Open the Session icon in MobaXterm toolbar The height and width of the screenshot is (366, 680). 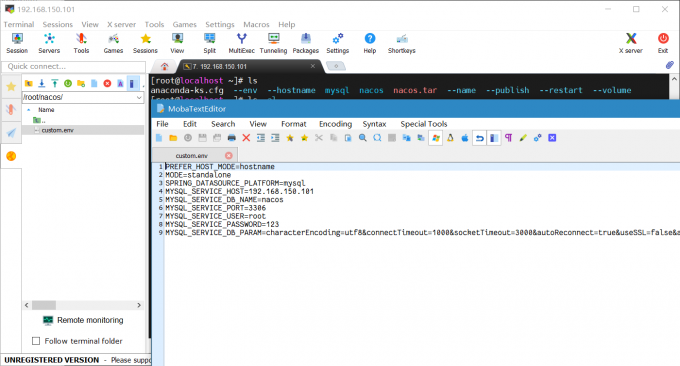[17, 43]
